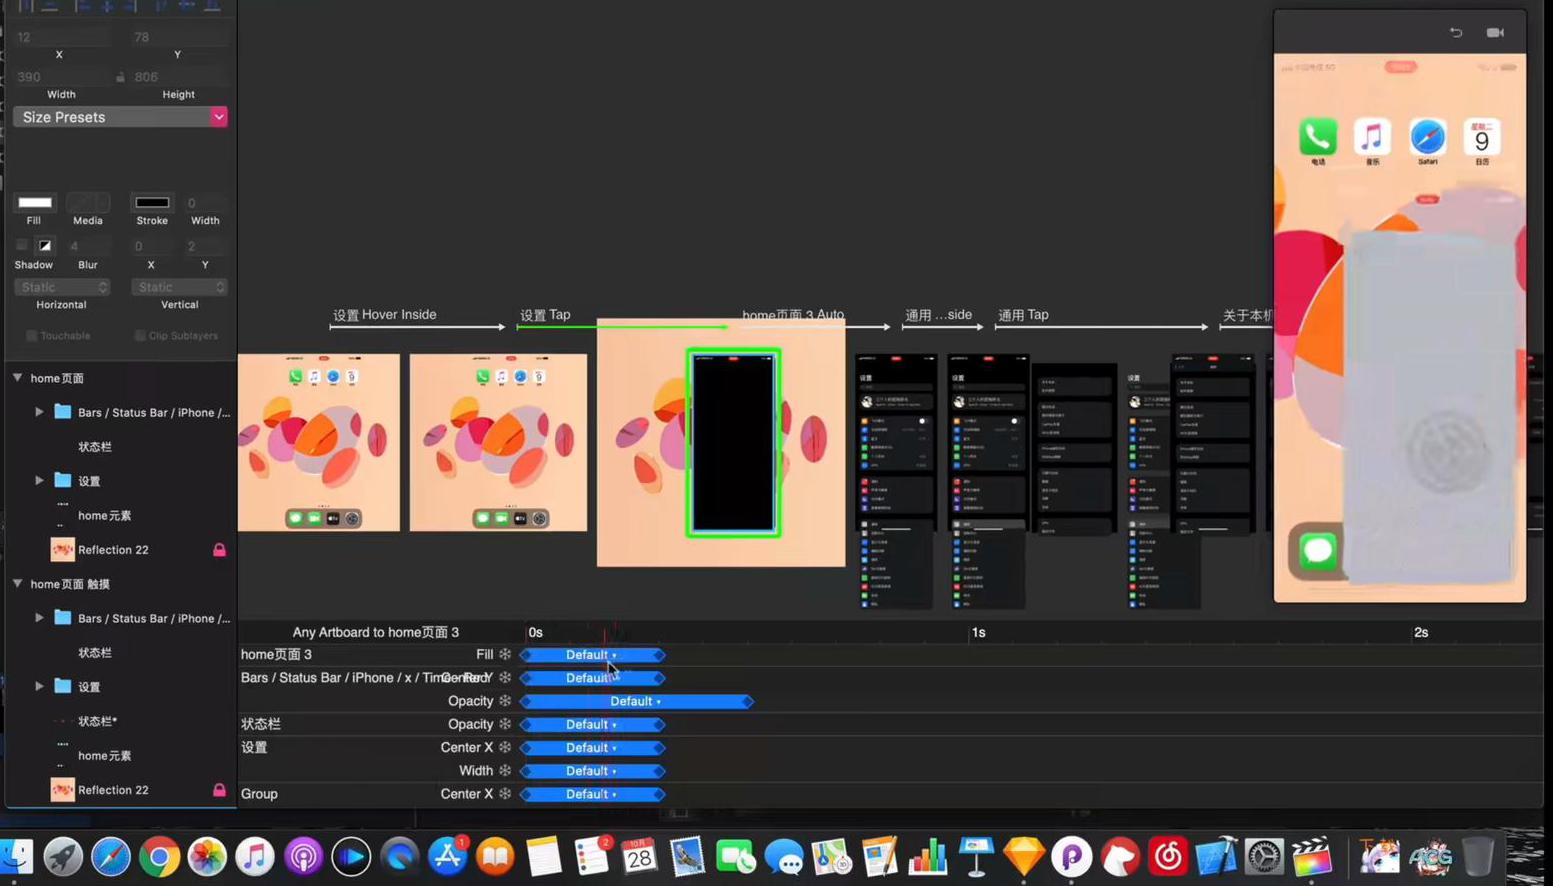The height and width of the screenshot is (886, 1553).
Task: Collapse the home页面 artboard group
Action: click(x=18, y=378)
